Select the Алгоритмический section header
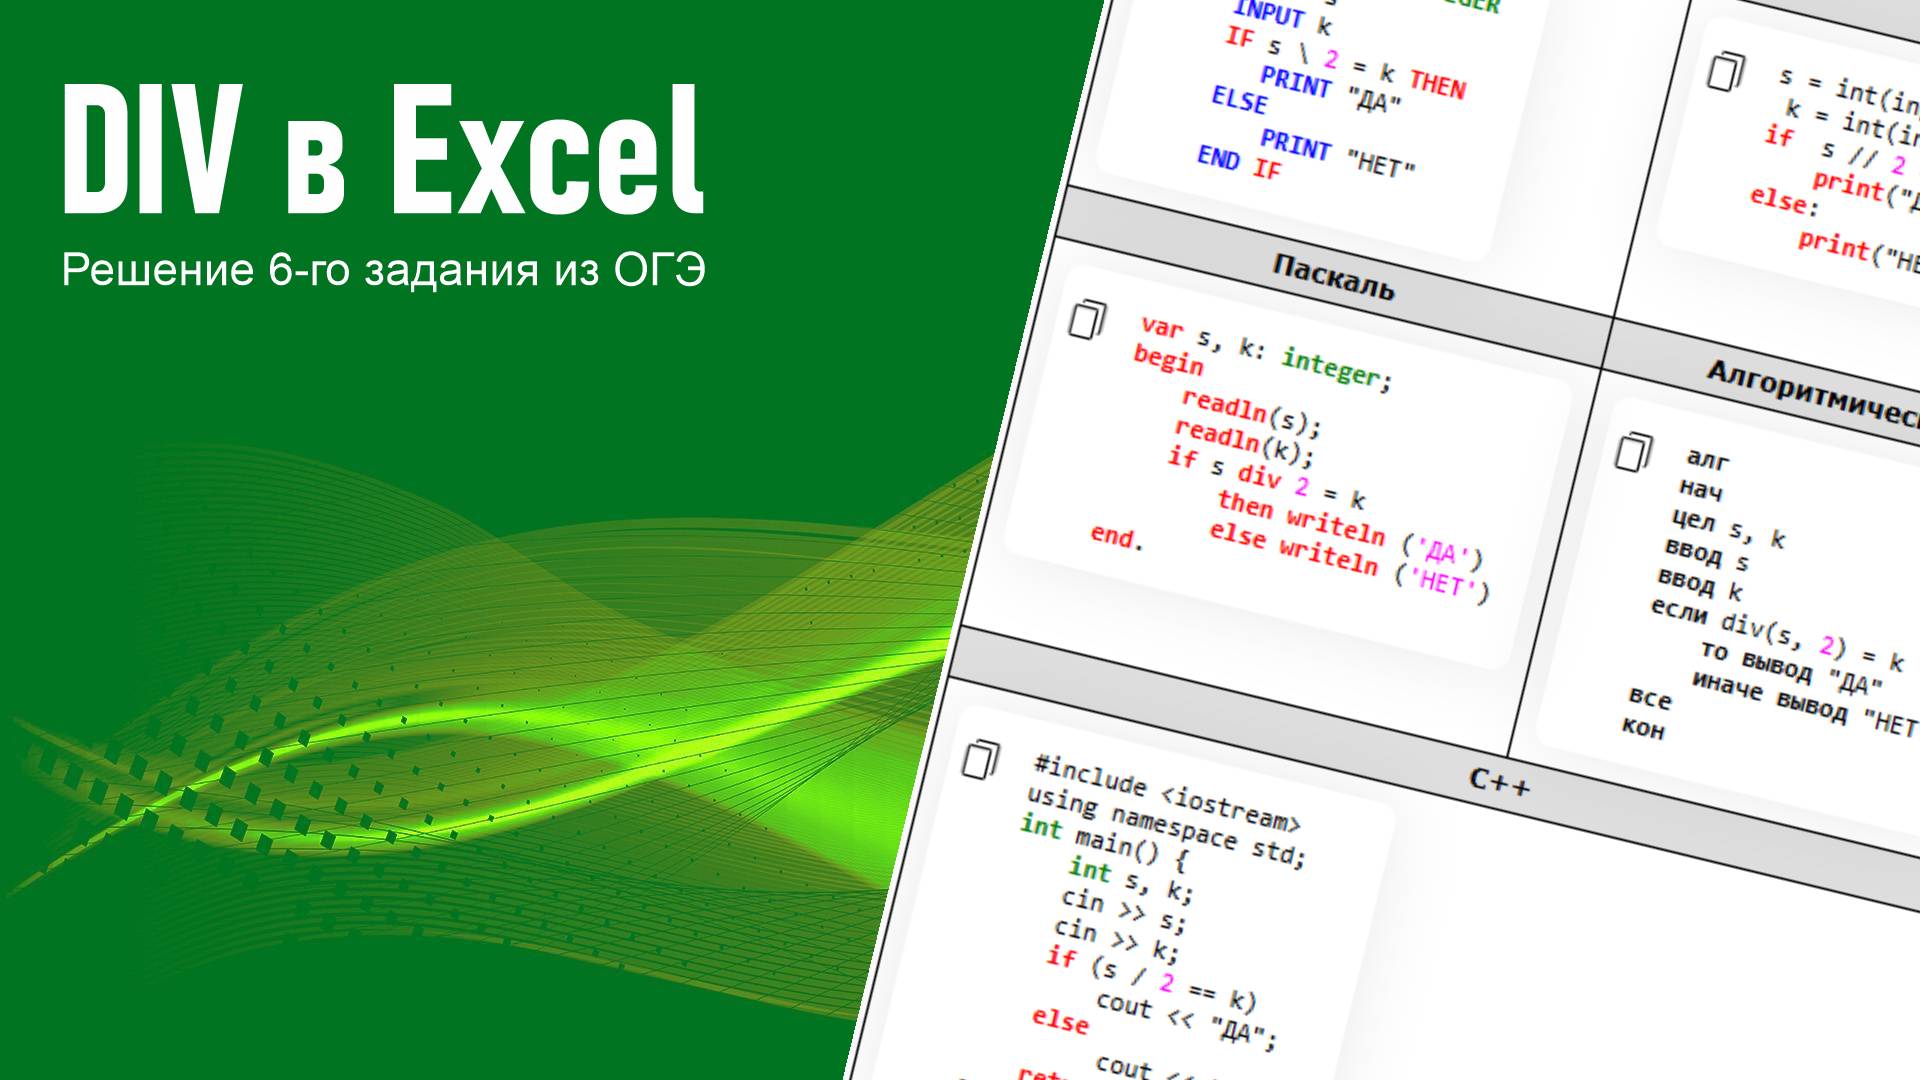This screenshot has width=1920, height=1080. 1810,394
